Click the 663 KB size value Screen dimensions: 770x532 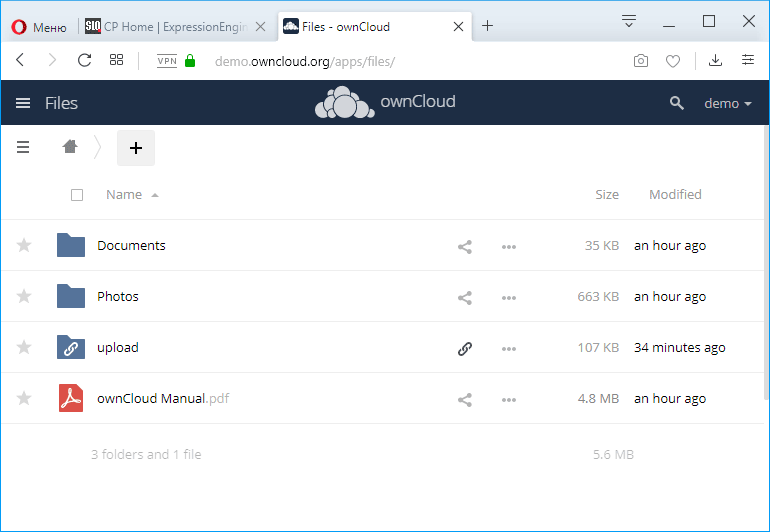[x=598, y=296]
